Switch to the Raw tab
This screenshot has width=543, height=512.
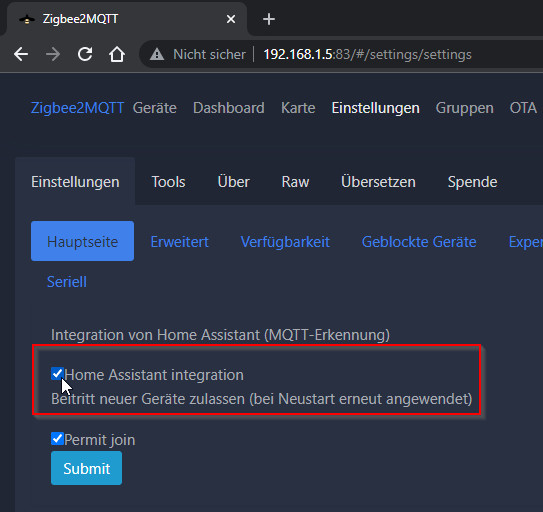[295, 182]
